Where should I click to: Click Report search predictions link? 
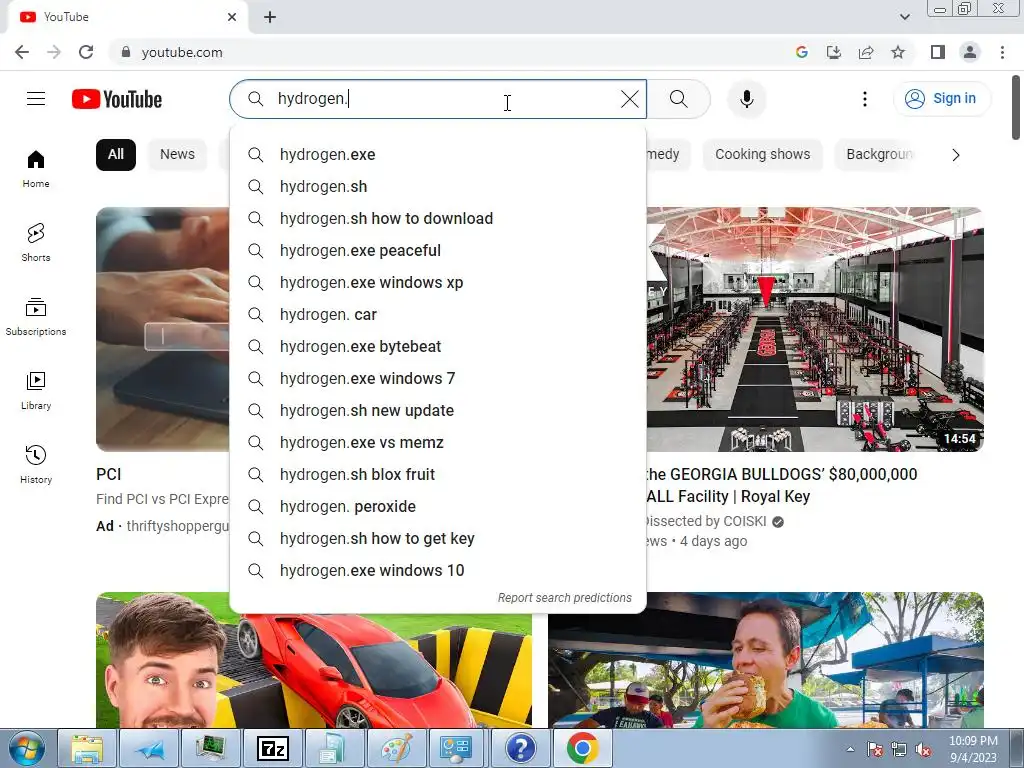564,598
